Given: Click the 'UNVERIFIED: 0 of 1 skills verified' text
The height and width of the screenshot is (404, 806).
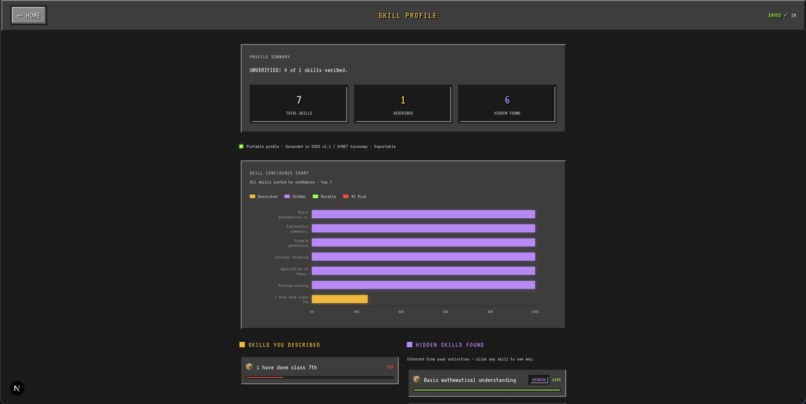Looking at the screenshot, I should tap(299, 70).
